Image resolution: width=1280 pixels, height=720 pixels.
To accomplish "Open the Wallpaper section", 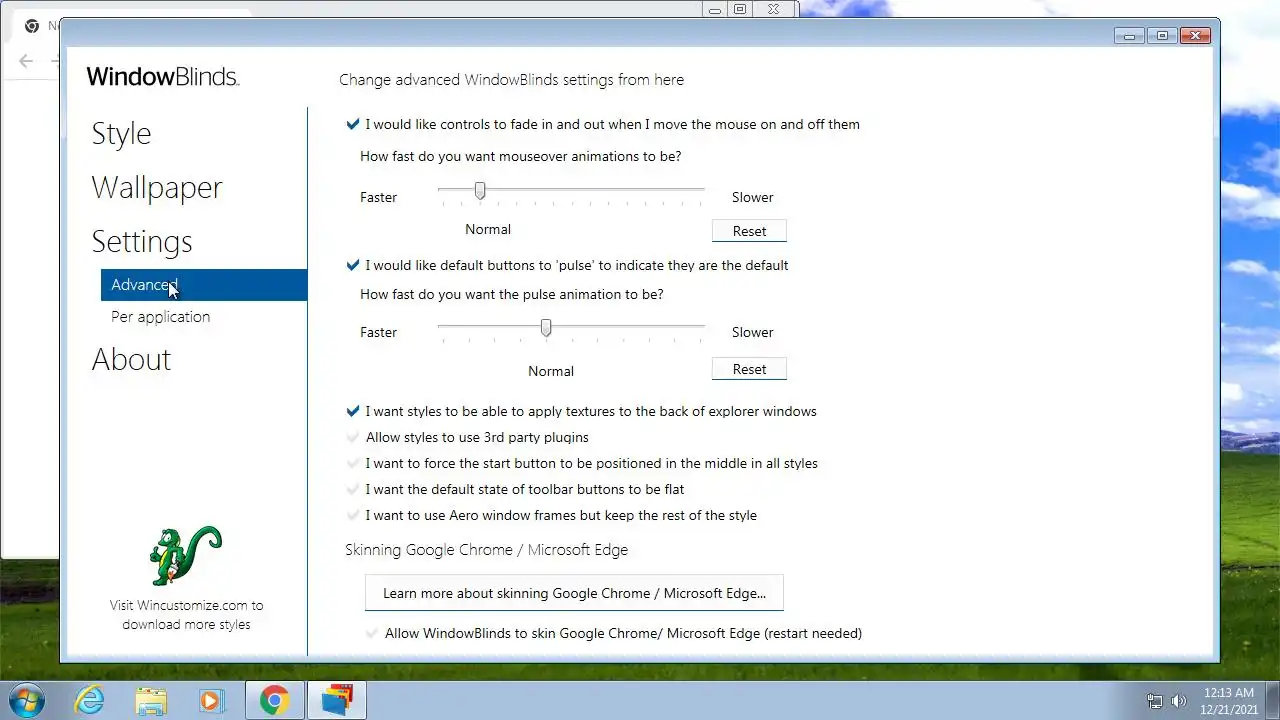I will click(x=157, y=187).
